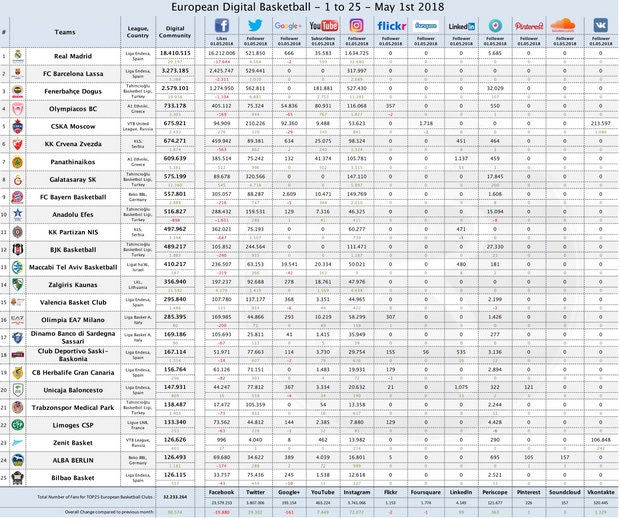Screen dimensions: 620x518
Task: Click the Anadolu Efes star logo
Action: point(18,214)
